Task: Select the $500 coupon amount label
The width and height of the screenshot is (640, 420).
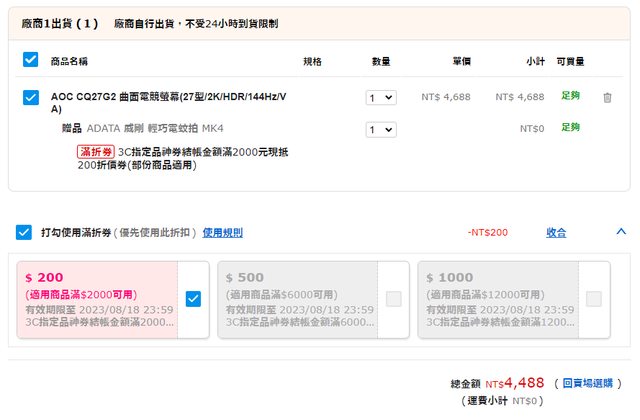Action: click(x=244, y=278)
